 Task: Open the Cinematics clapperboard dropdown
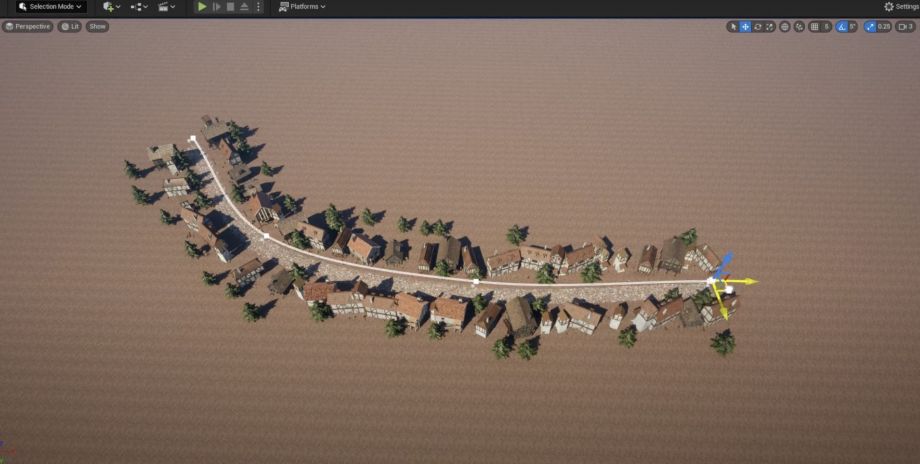[167, 7]
